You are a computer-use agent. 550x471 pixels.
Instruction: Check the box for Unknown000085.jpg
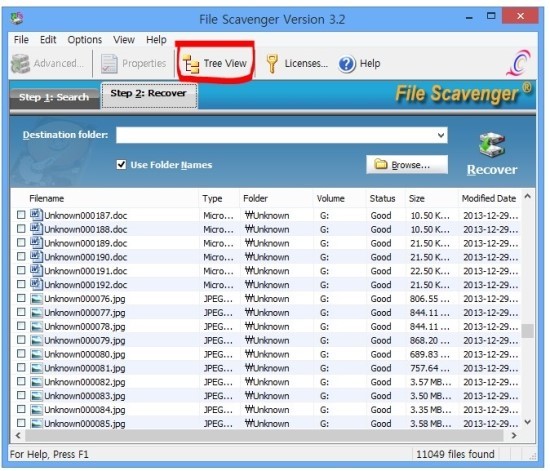tap(21, 423)
